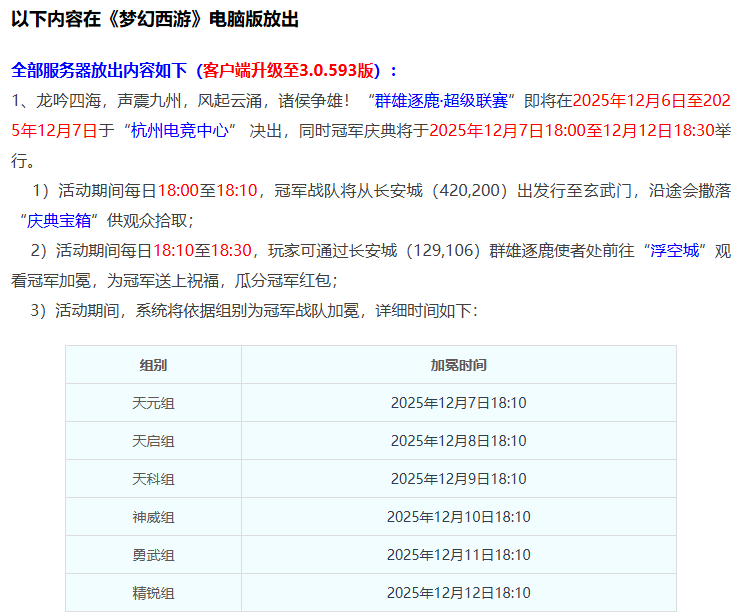Click the red text "客户端升级至3.0.593版"
Screen dimensions: 741x616
pyautogui.click(x=288, y=71)
